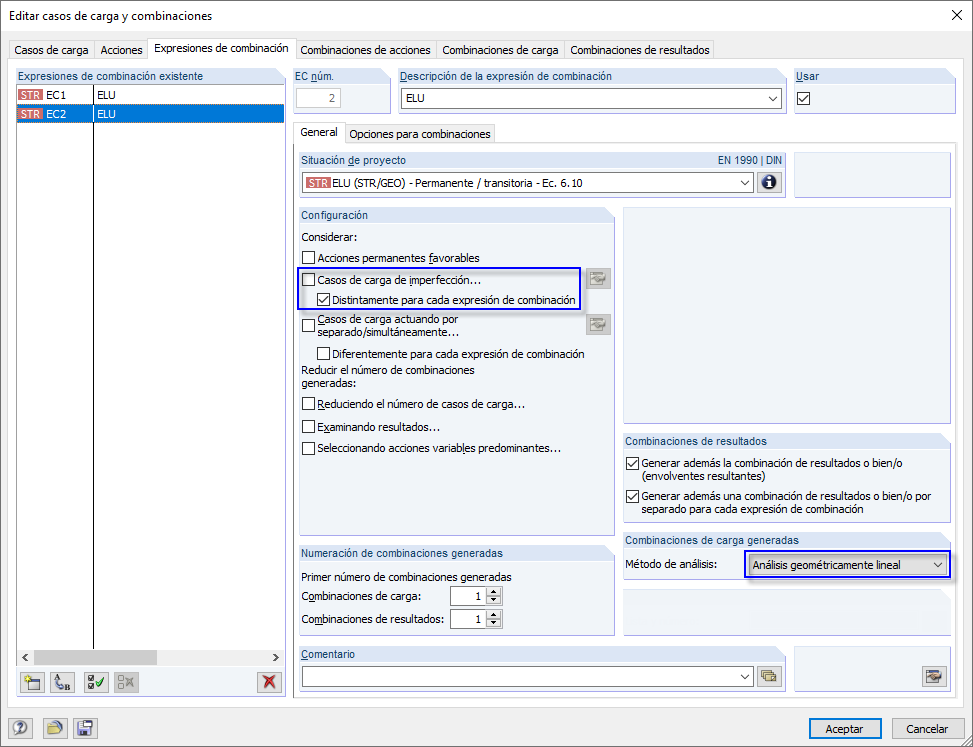973x747 pixels.
Task: Check Diferentemente para cada expresión de combinación
Action: pos(323,354)
